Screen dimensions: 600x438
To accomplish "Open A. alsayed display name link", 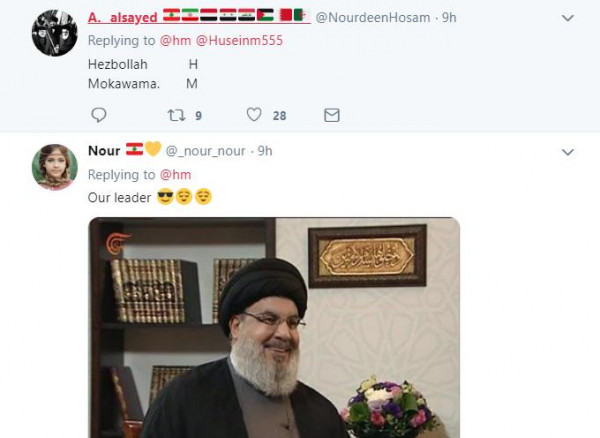I will pos(122,18).
